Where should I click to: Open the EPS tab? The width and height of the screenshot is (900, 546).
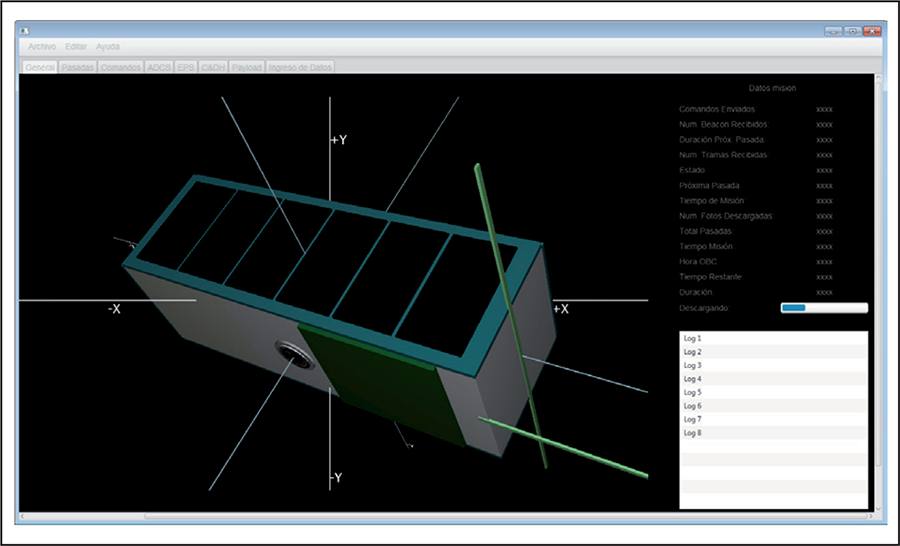tap(185, 67)
